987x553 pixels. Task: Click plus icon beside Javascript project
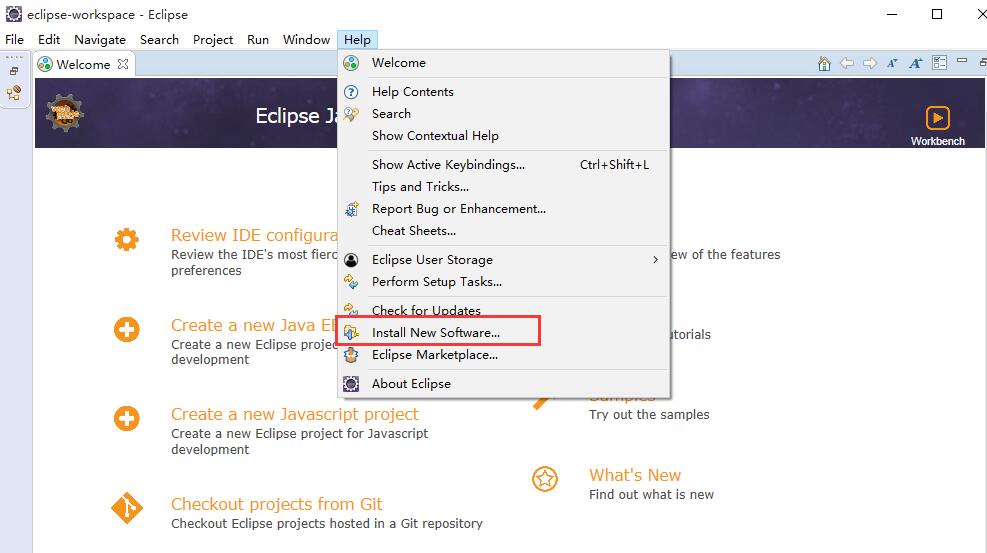(x=127, y=419)
